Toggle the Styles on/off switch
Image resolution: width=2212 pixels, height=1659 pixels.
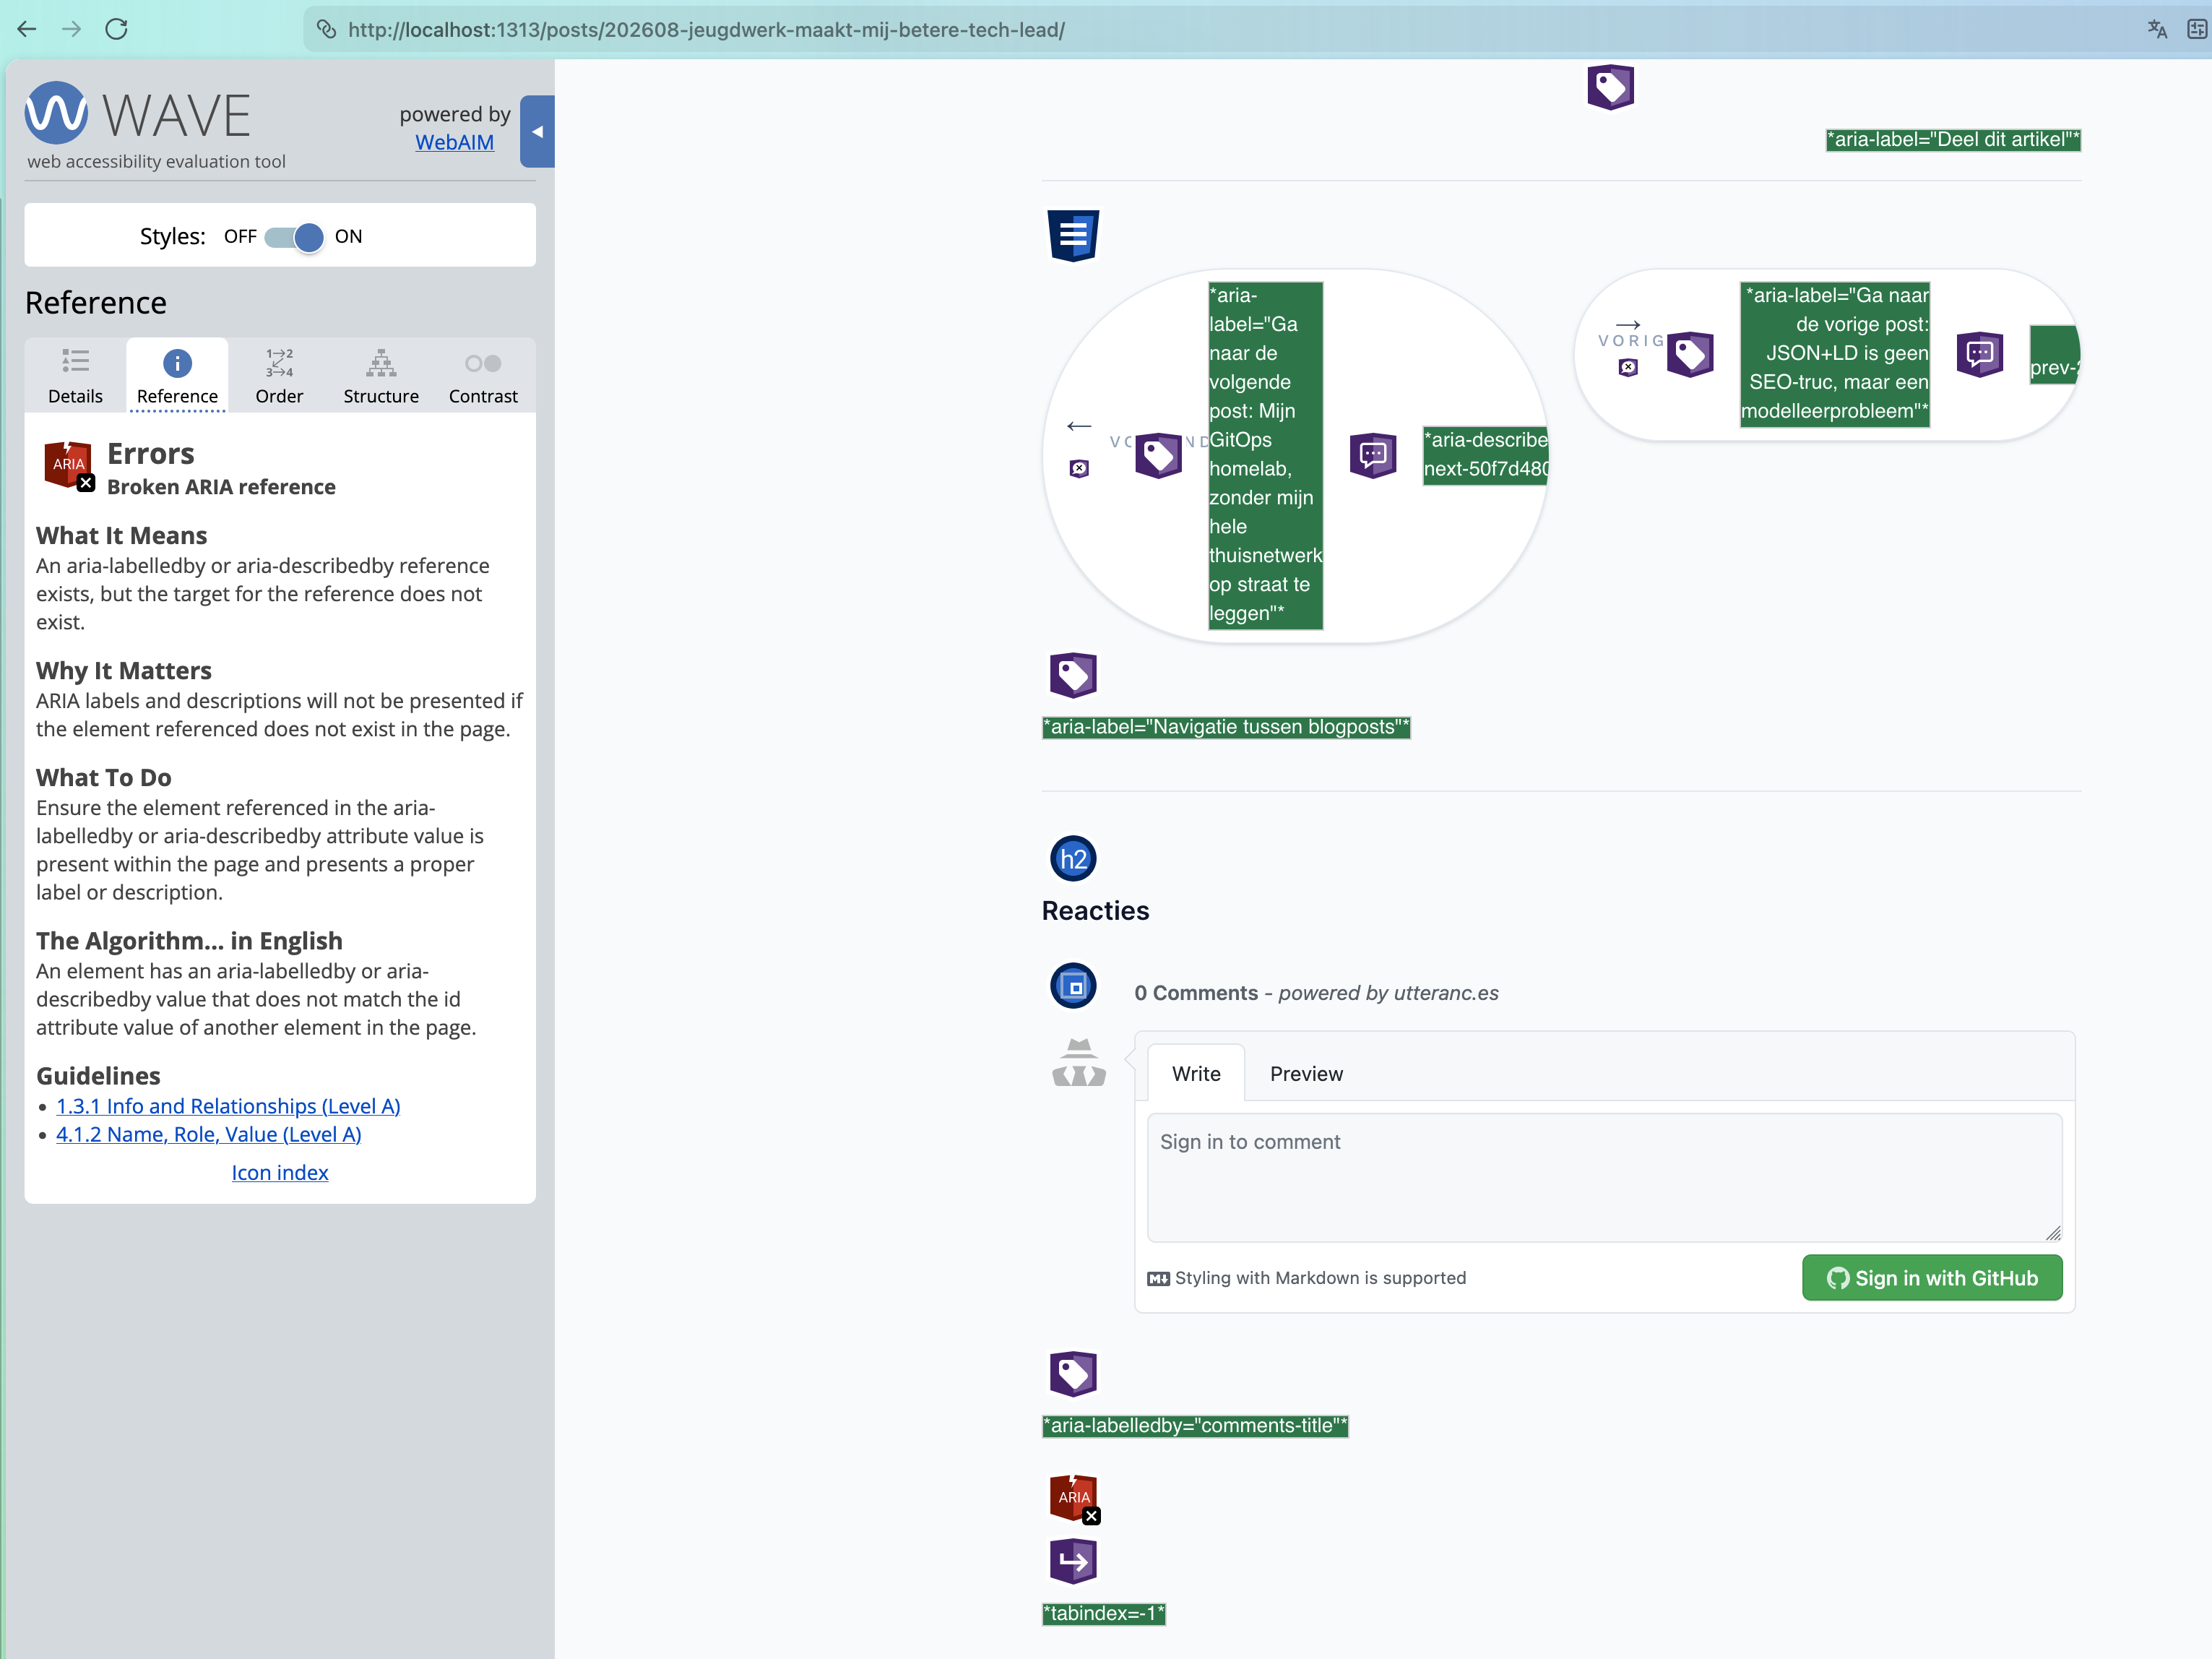(x=294, y=237)
